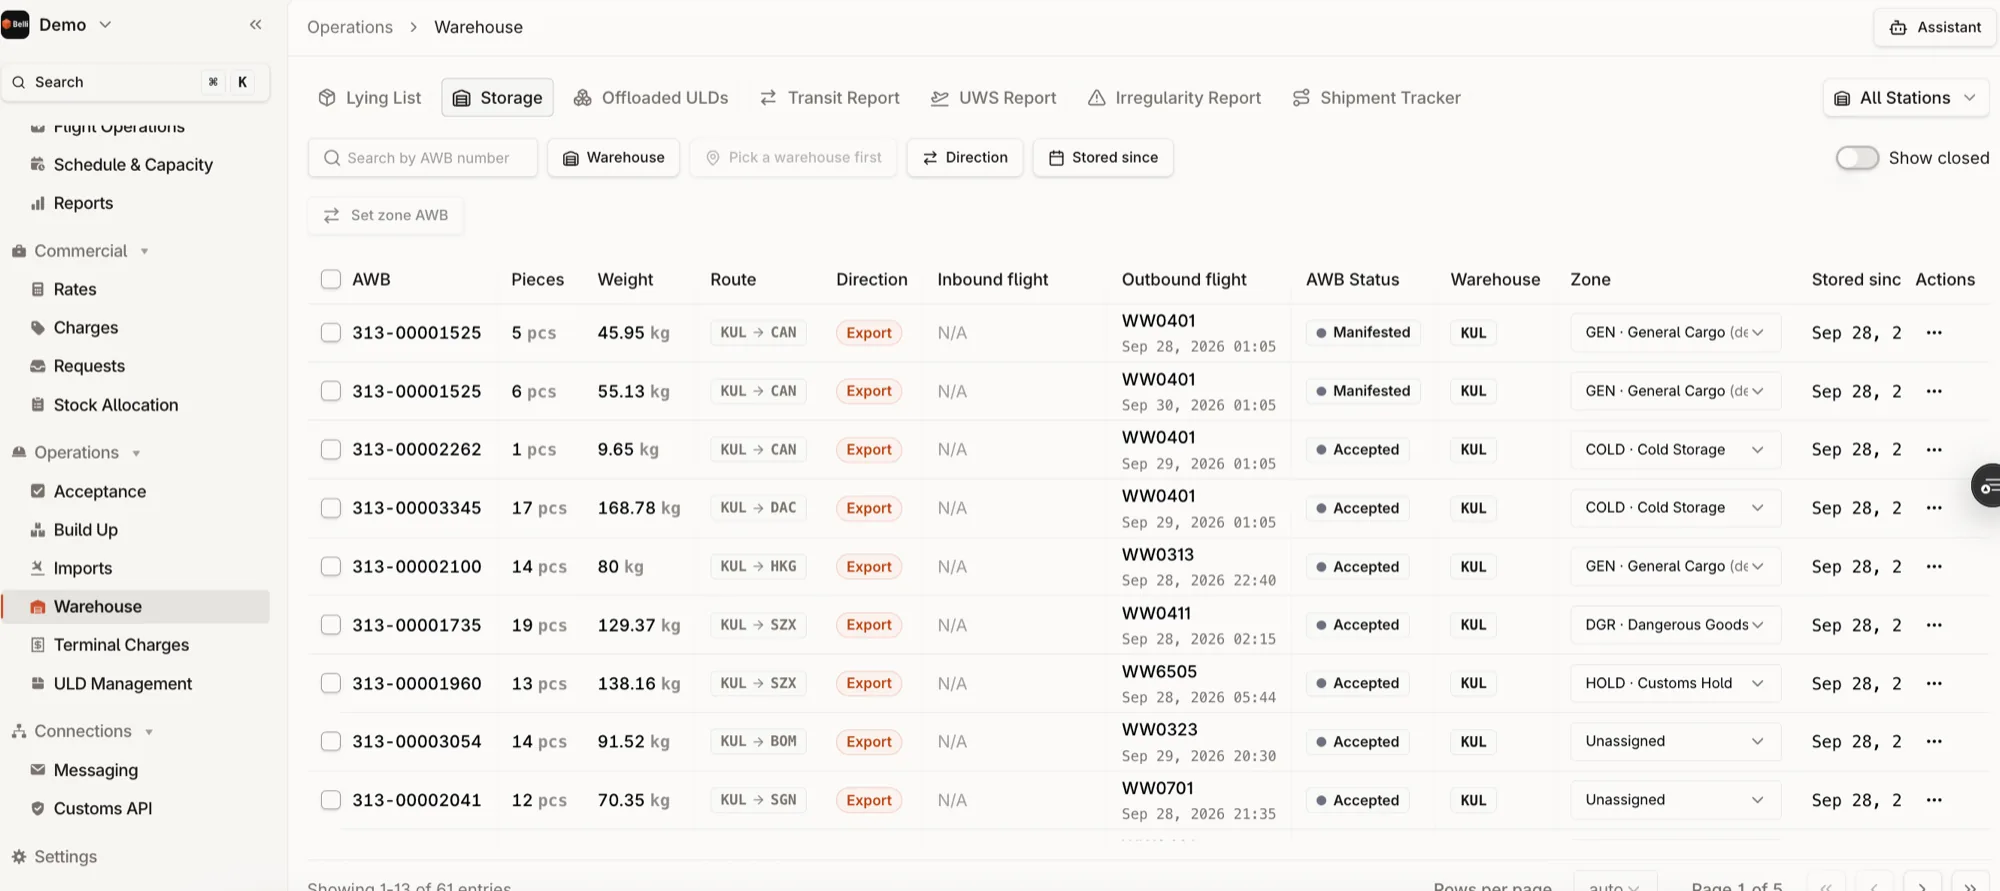Open actions menu for AWB 313-00002041
The height and width of the screenshot is (891, 2000).
[x=1934, y=800]
